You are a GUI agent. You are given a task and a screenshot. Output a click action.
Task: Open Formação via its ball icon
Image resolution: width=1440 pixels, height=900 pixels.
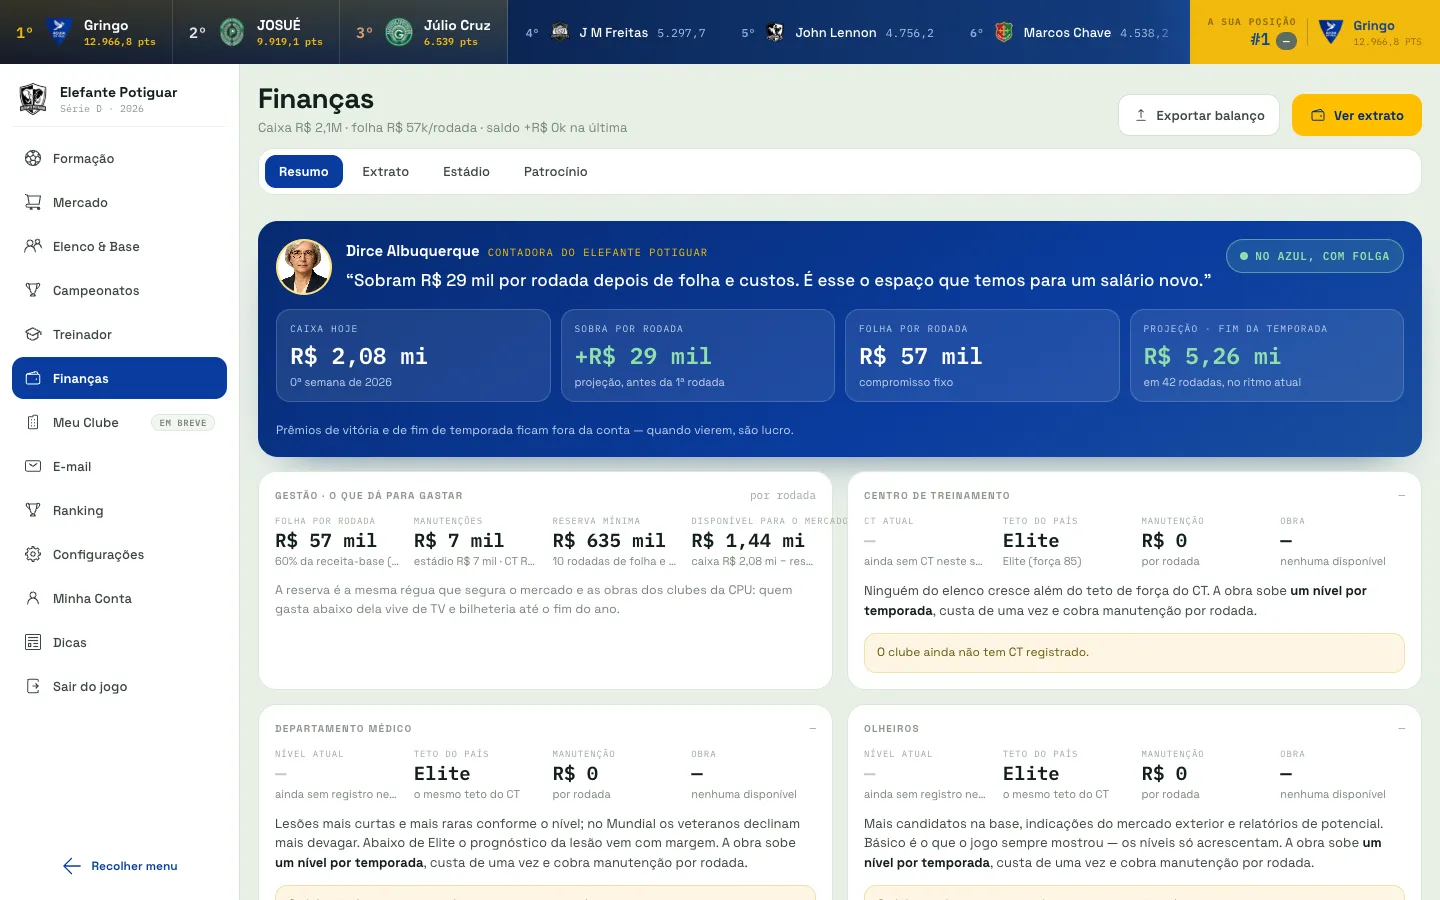(x=33, y=158)
